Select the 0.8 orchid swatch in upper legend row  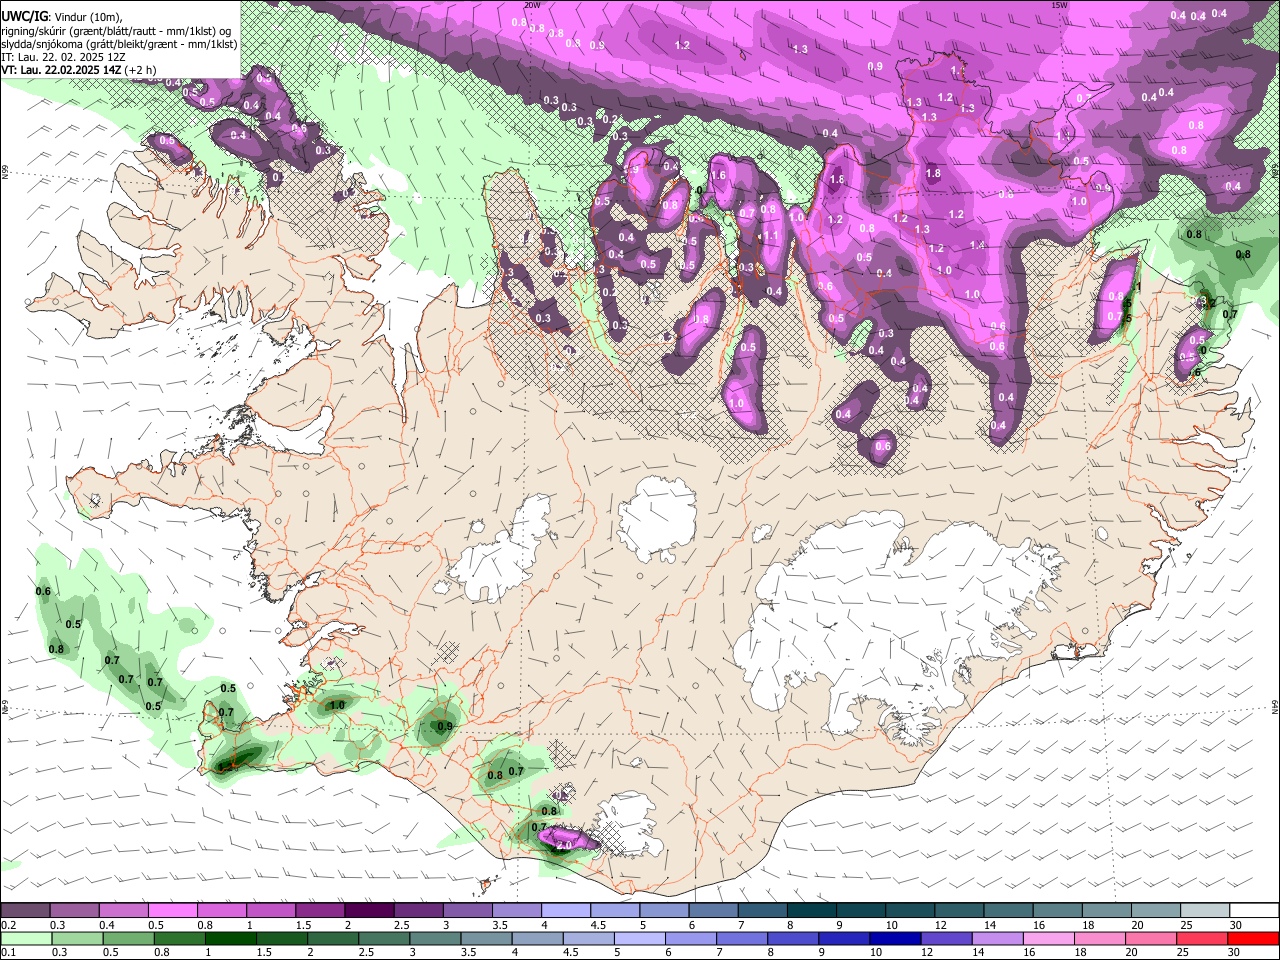222,910
